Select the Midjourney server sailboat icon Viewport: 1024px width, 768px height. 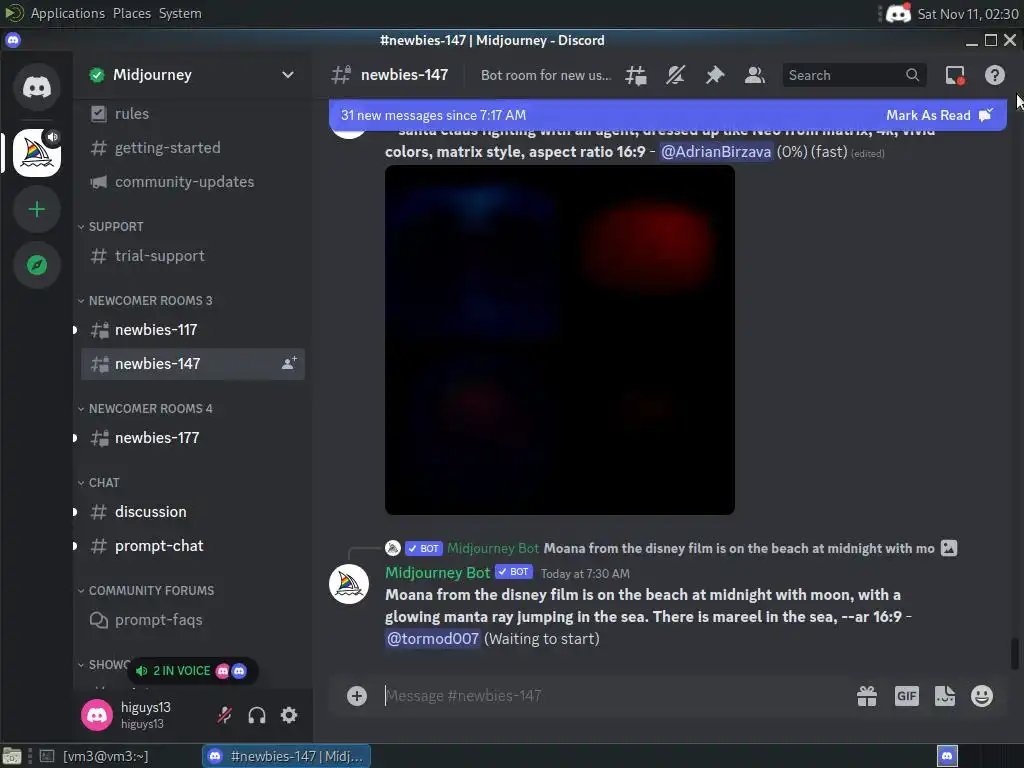coord(37,153)
